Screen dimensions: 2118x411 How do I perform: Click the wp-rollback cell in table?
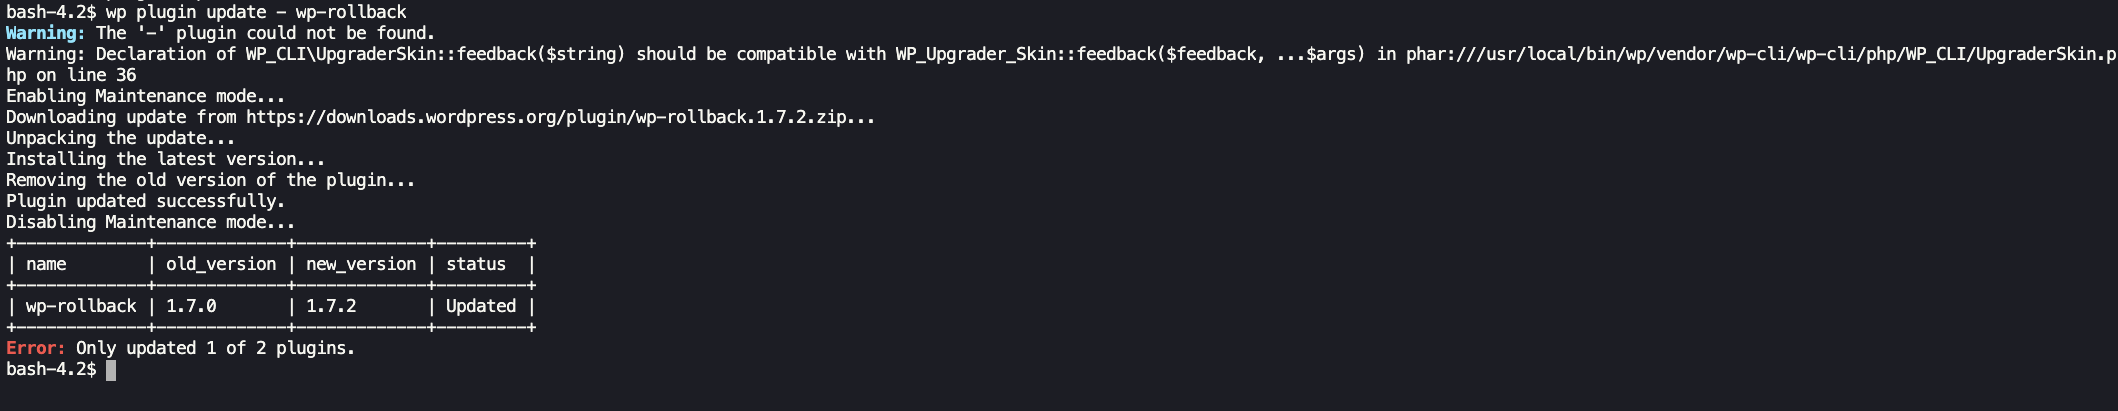(x=81, y=306)
